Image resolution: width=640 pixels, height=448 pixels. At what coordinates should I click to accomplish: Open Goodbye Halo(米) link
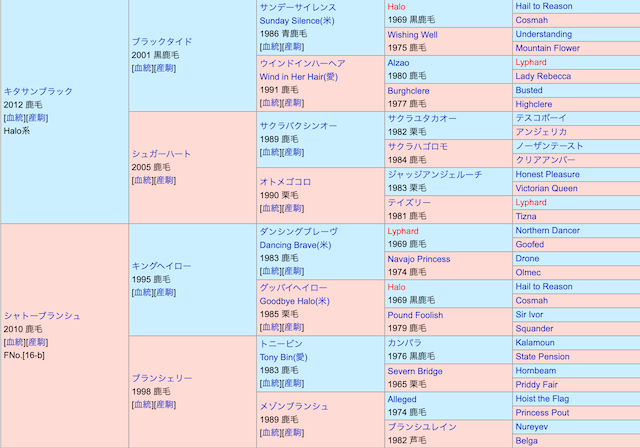(x=294, y=300)
